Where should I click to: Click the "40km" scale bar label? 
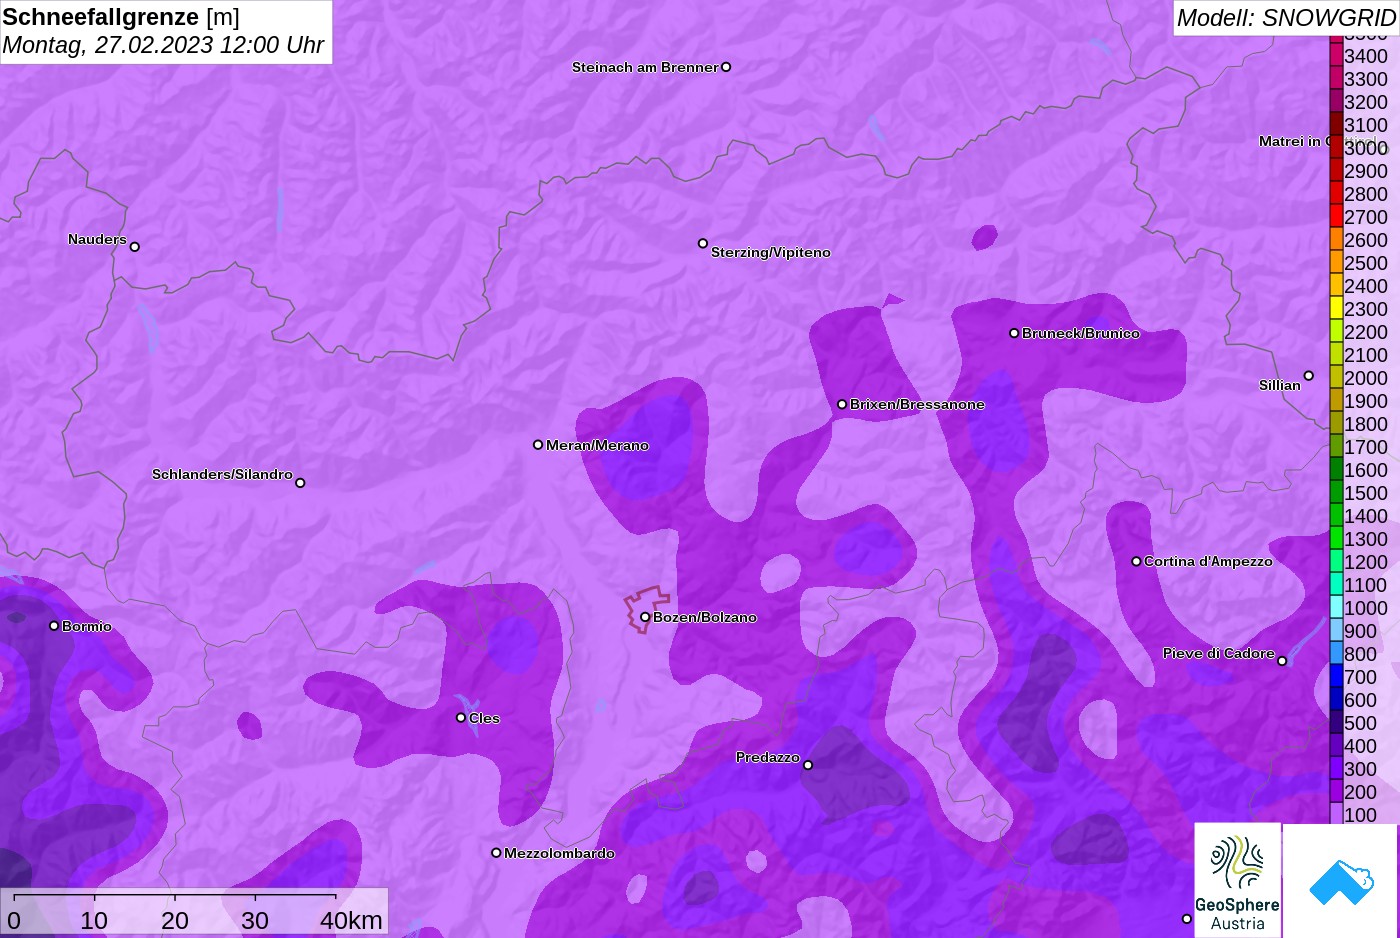351,920
